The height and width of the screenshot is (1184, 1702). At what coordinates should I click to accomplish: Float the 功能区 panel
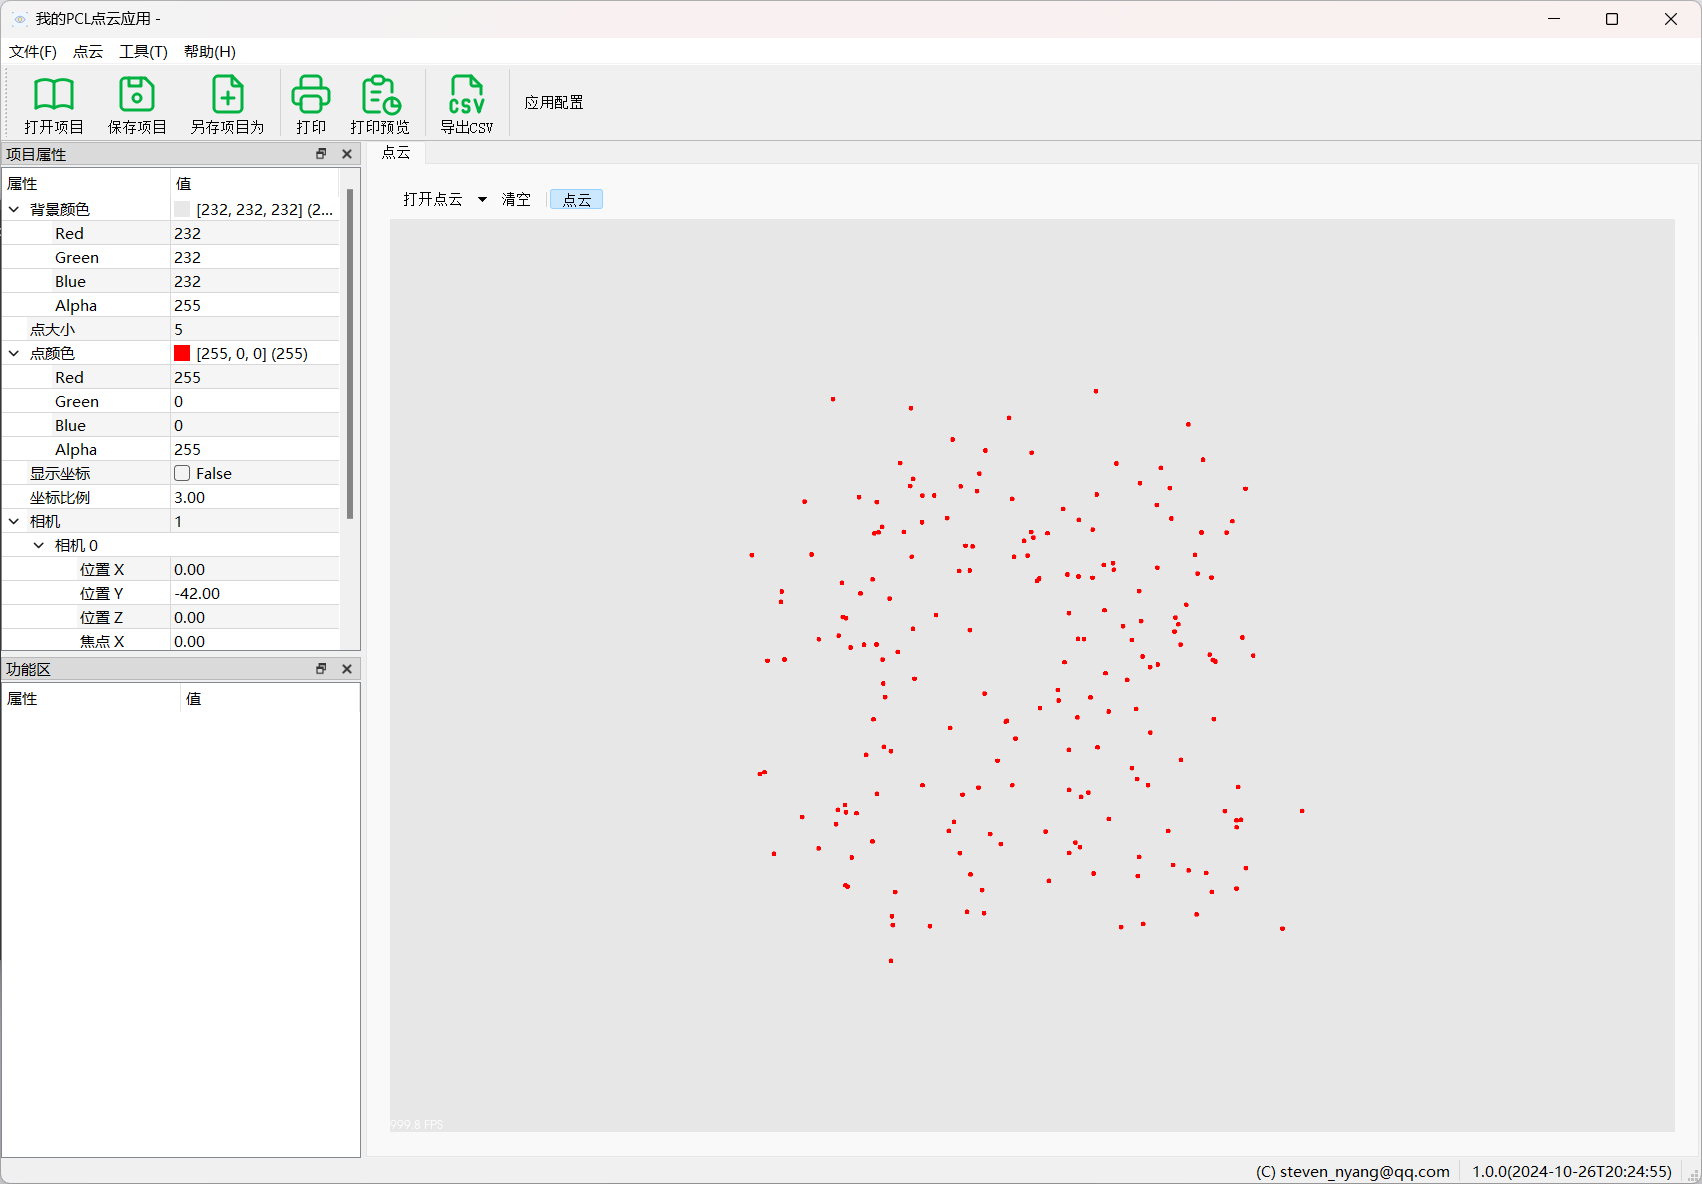click(x=321, y=669)
